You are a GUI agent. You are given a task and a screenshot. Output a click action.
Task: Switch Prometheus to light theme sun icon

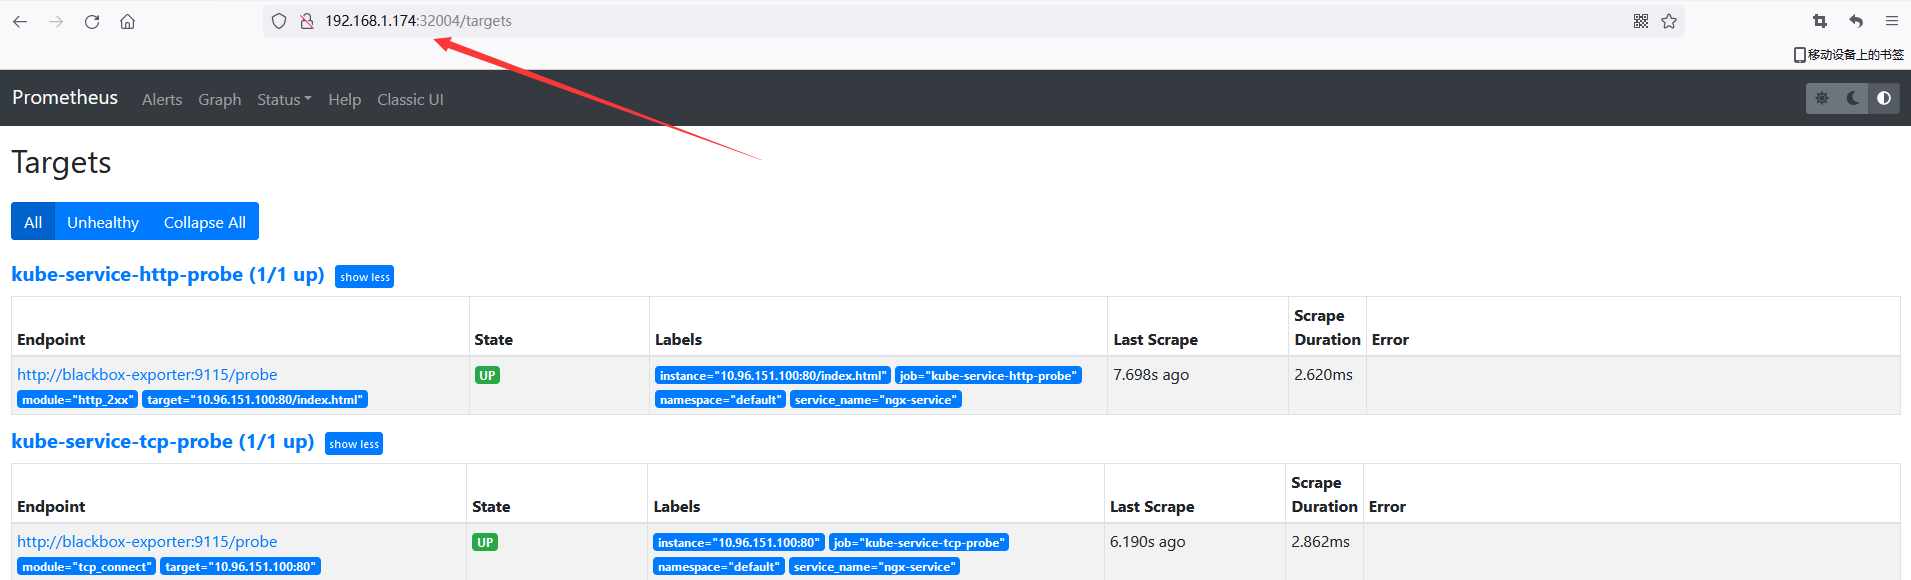[x=1822, y=98]
